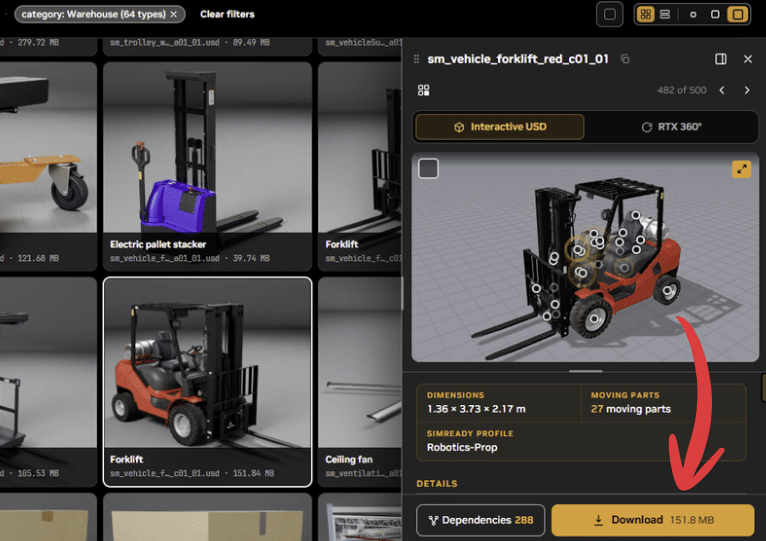Switch to grid view layout

(645, 14)
